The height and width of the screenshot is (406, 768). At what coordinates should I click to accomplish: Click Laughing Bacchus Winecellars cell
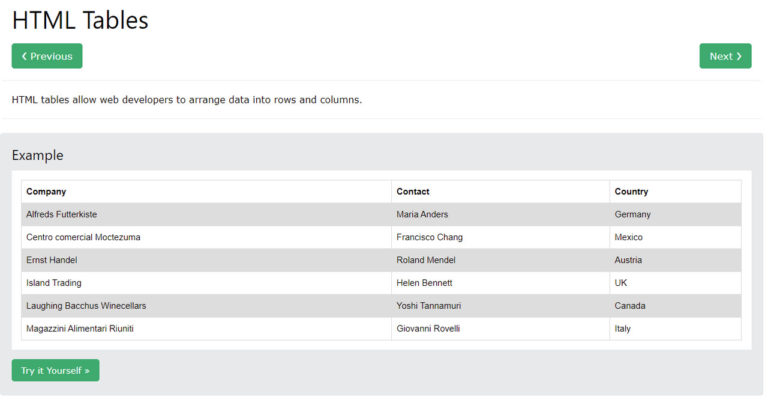86,306
